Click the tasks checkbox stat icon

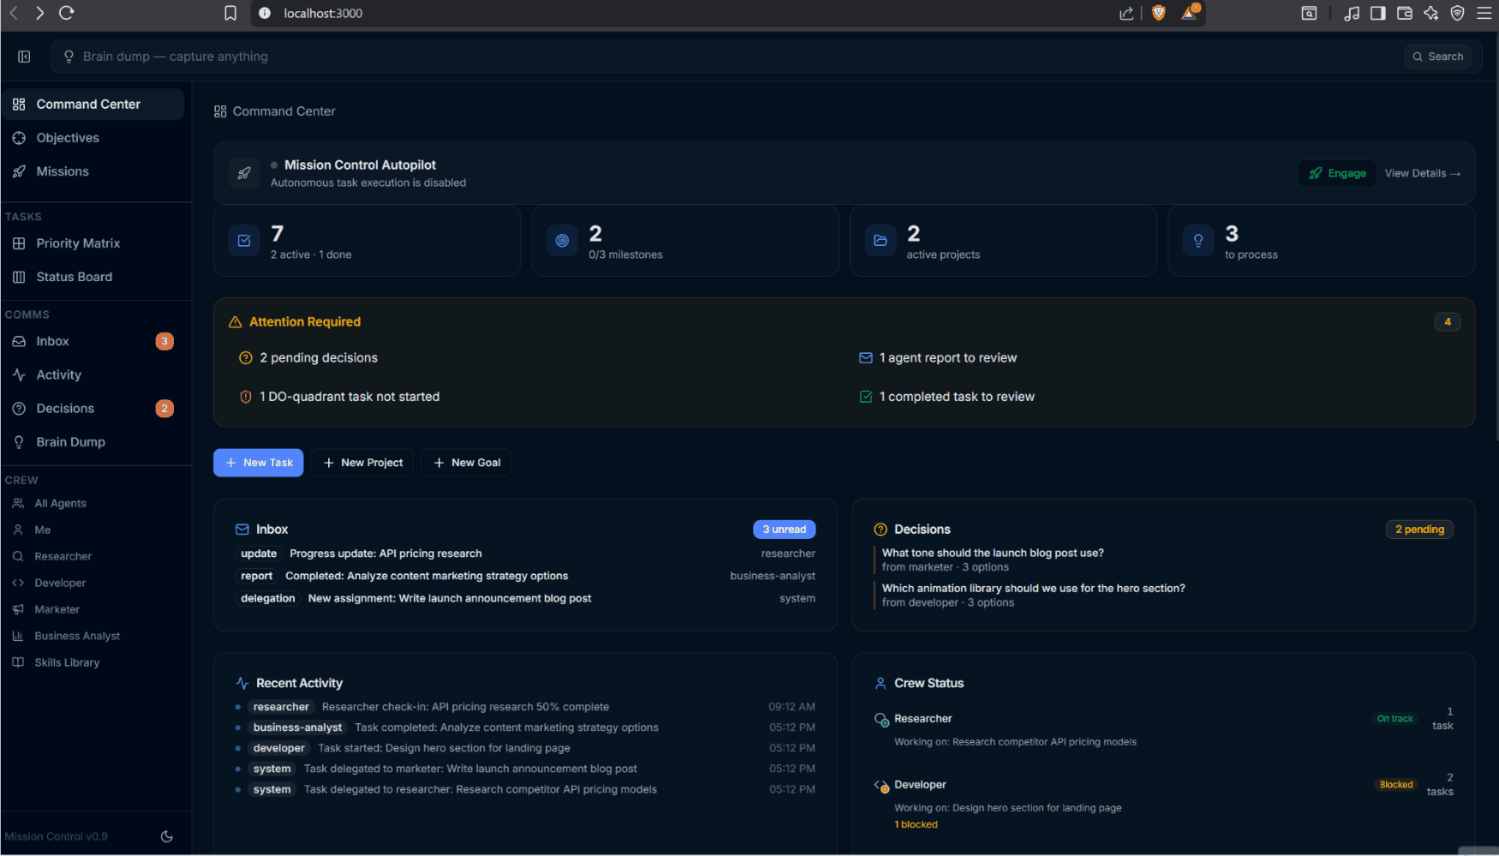coord(244,241)
